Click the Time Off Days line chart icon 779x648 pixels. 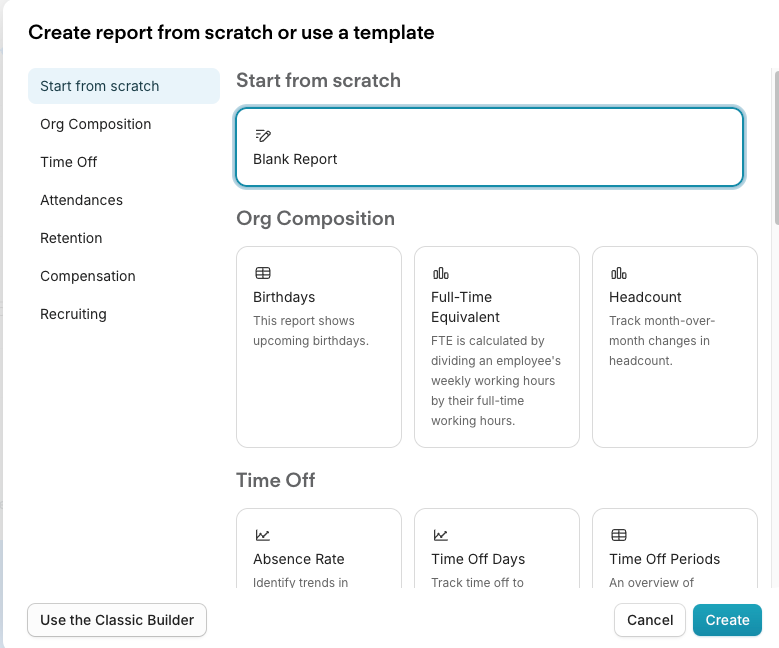(x=441, y=535)
